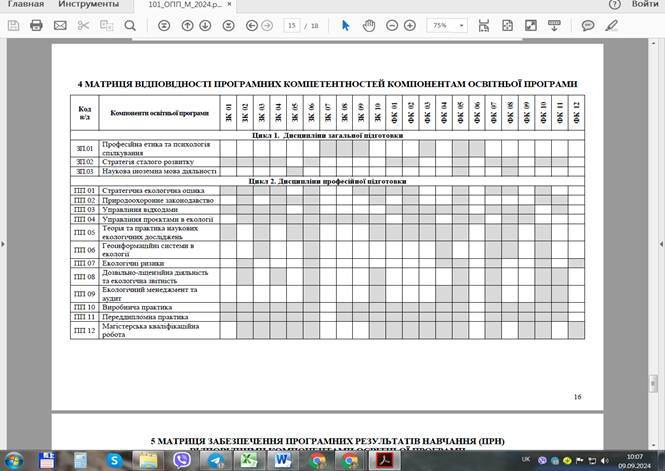
Task: Click the email envelope icon
Action: 60,25
